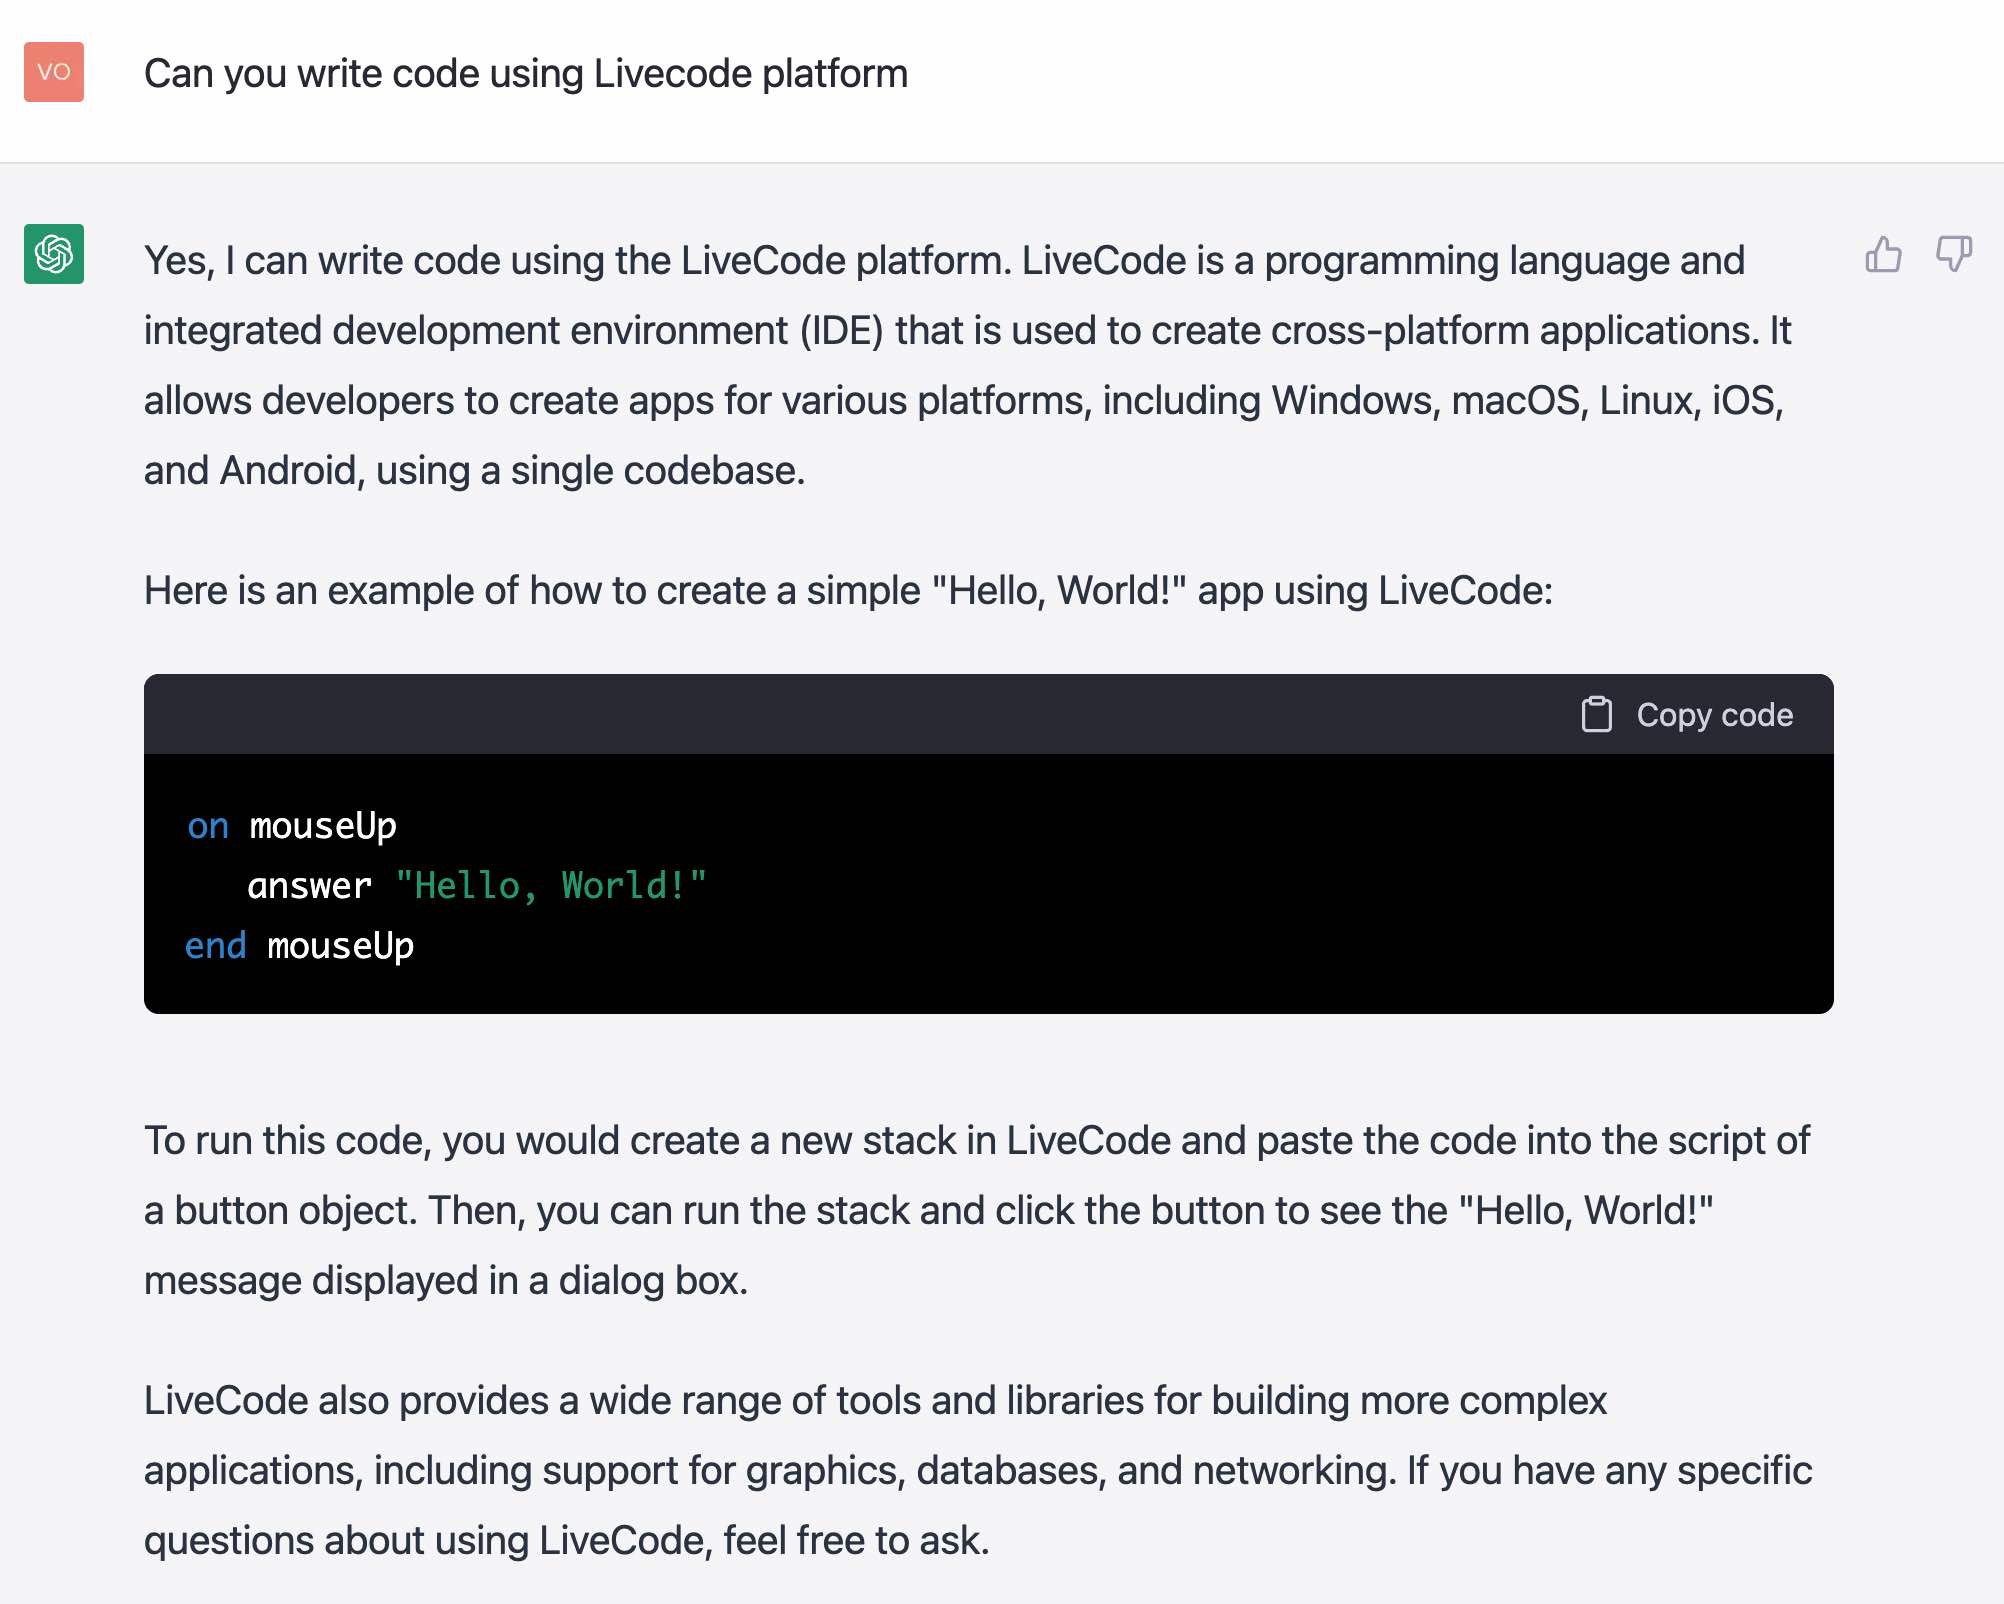This screenshot has width=2004, height=1604.
Task: Click the VO user avatar
Action: pos(54,72)
